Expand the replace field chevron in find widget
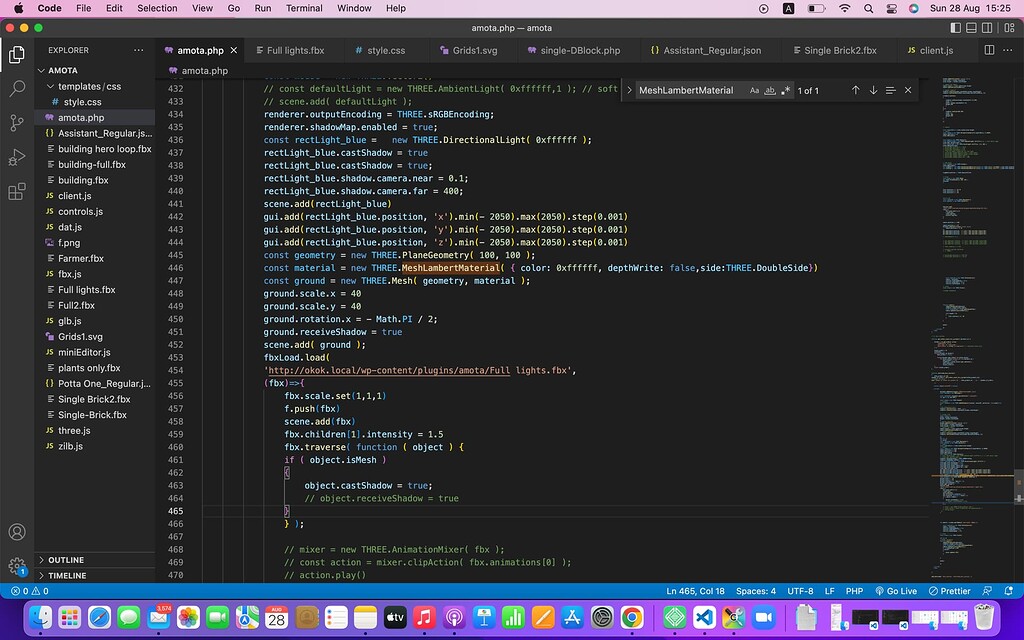 tap(629, 90)
